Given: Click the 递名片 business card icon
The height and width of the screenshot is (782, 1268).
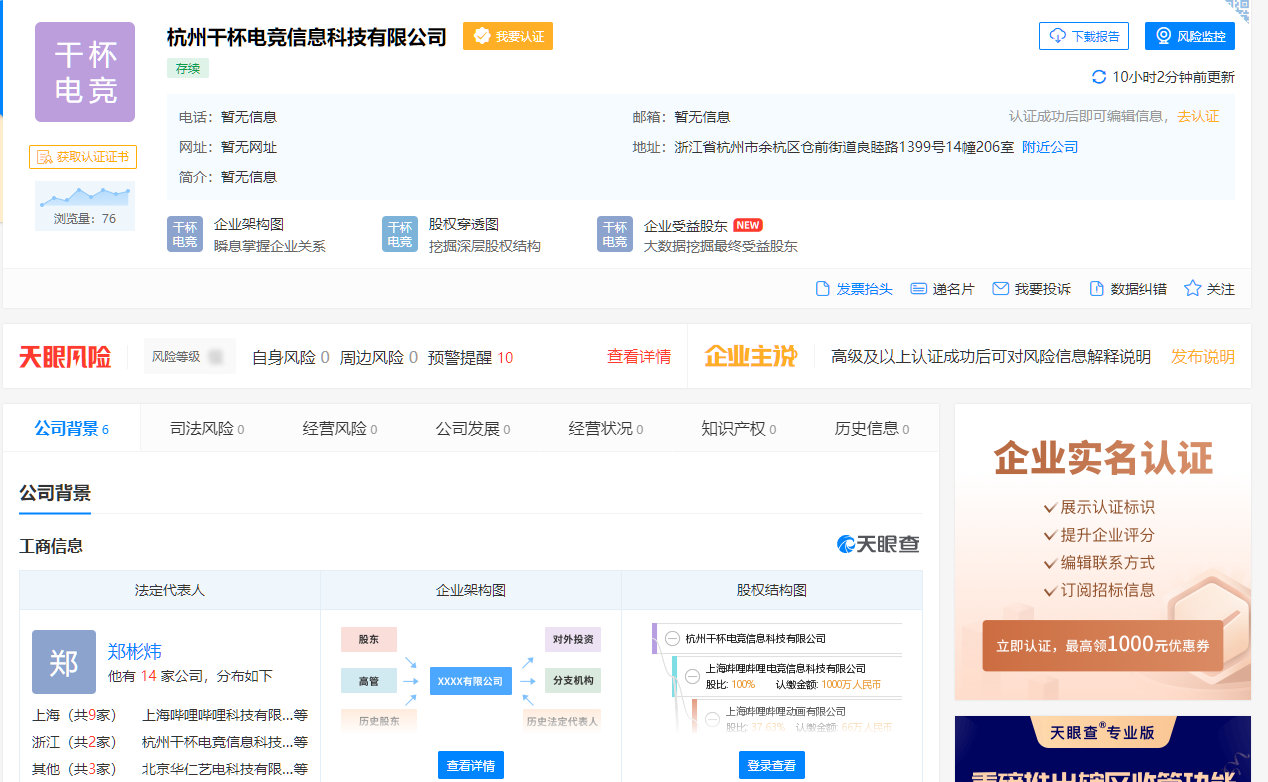Looking at the screenshot, I should [x=919, y=289].
